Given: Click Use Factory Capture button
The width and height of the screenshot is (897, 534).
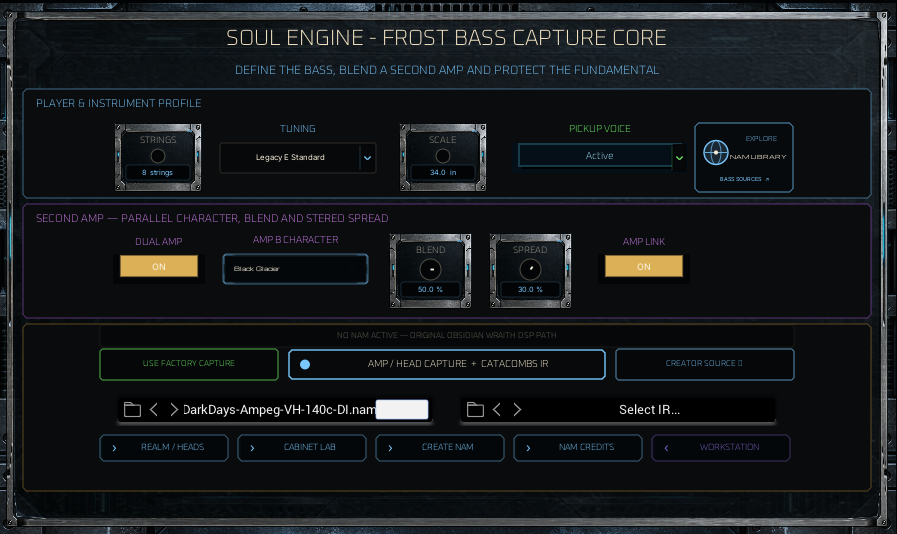Looking at the screenshot, I should (189, 364).
